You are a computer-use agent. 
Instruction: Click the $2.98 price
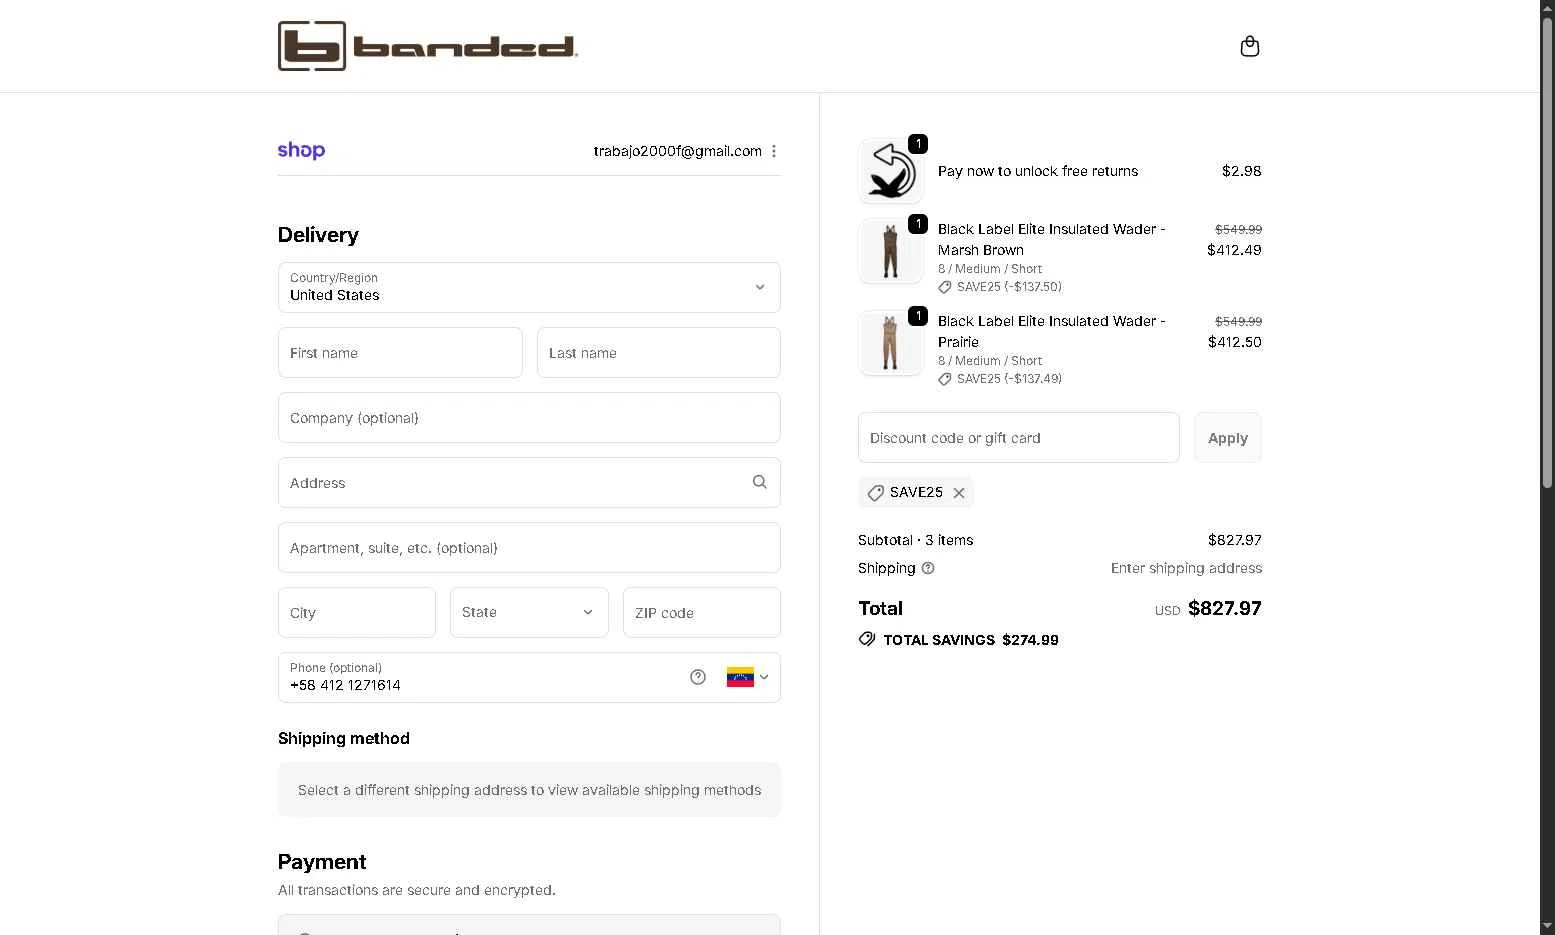pos(1241,171)
